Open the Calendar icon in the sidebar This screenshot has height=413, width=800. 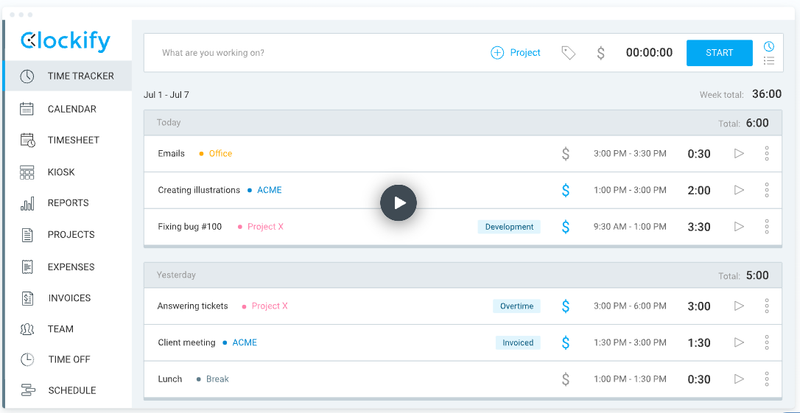pos(27,109)
